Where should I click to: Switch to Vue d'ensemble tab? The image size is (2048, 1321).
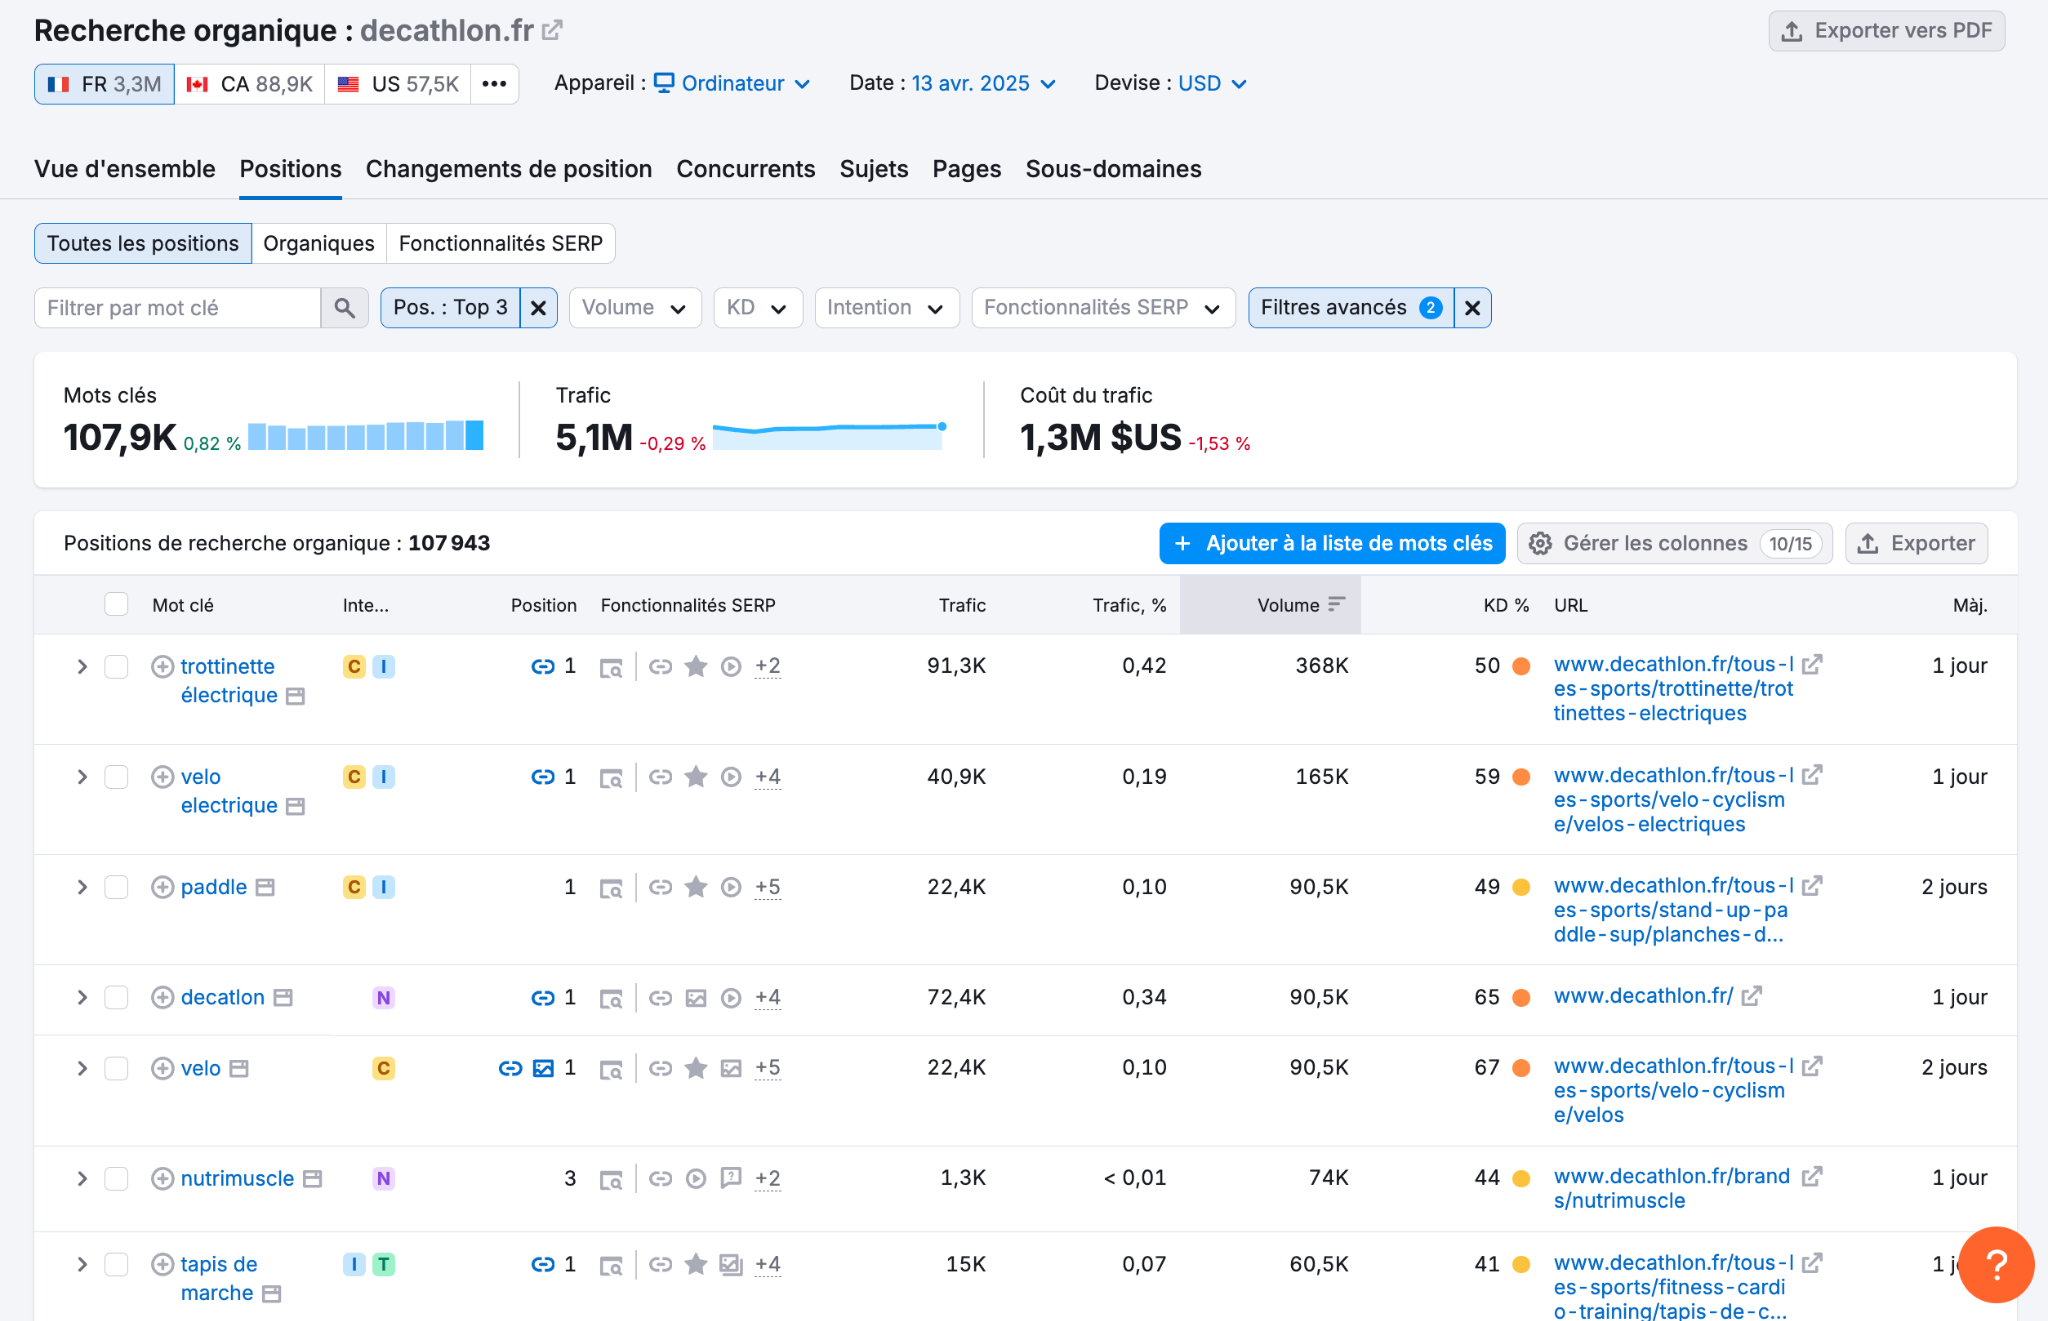click(125, 169)
